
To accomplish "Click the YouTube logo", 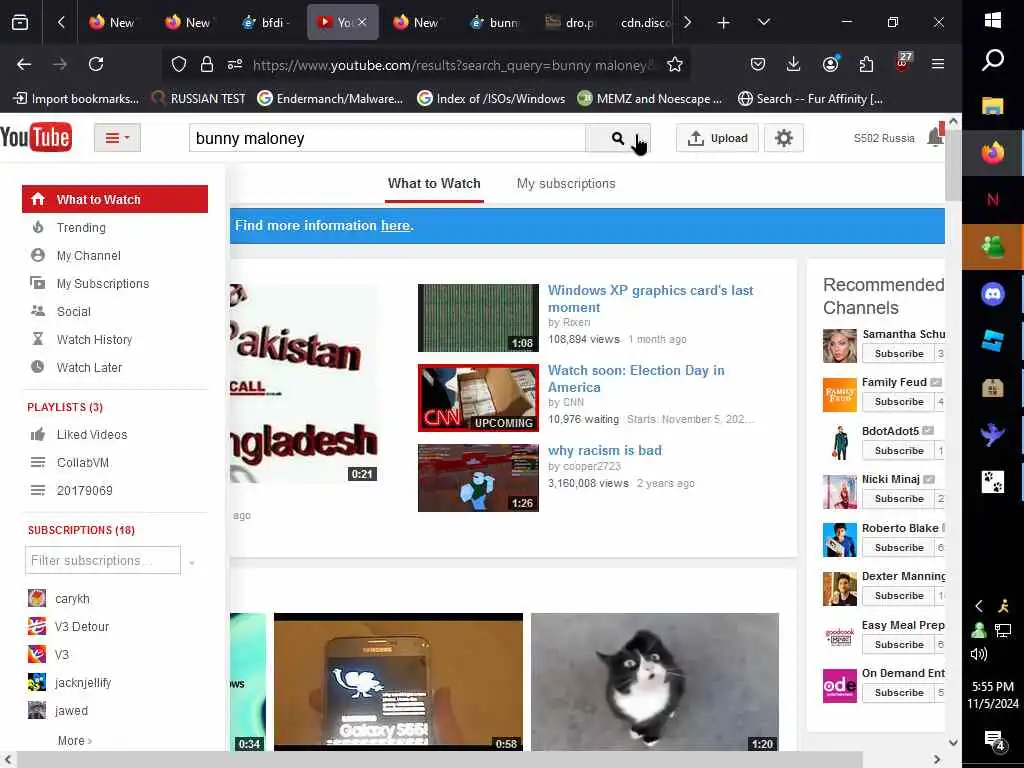I will 36,138.
